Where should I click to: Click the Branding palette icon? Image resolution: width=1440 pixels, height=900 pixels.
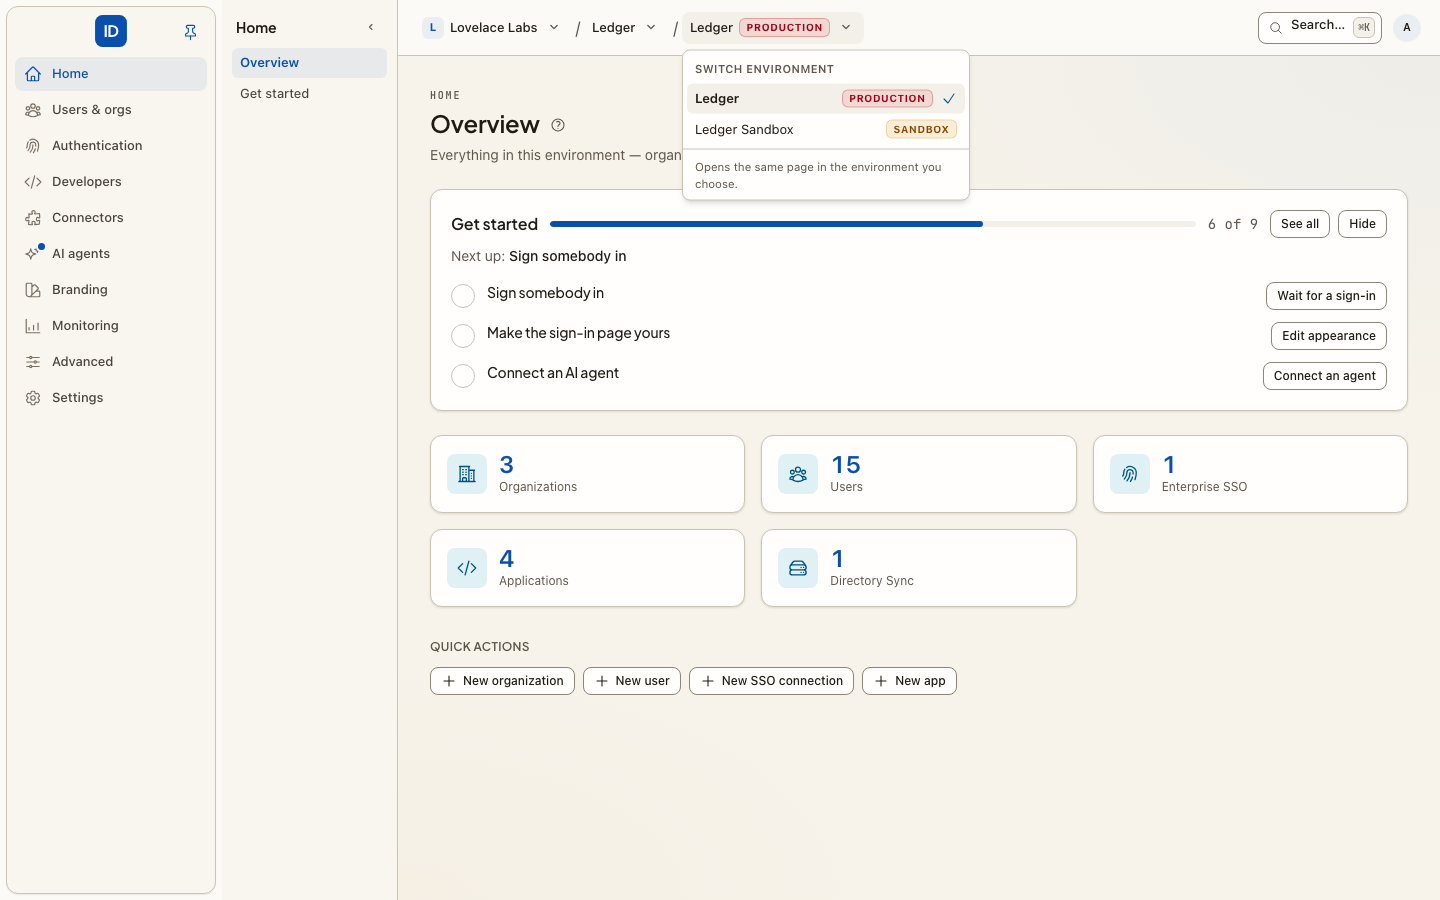[x=33, y=290]
